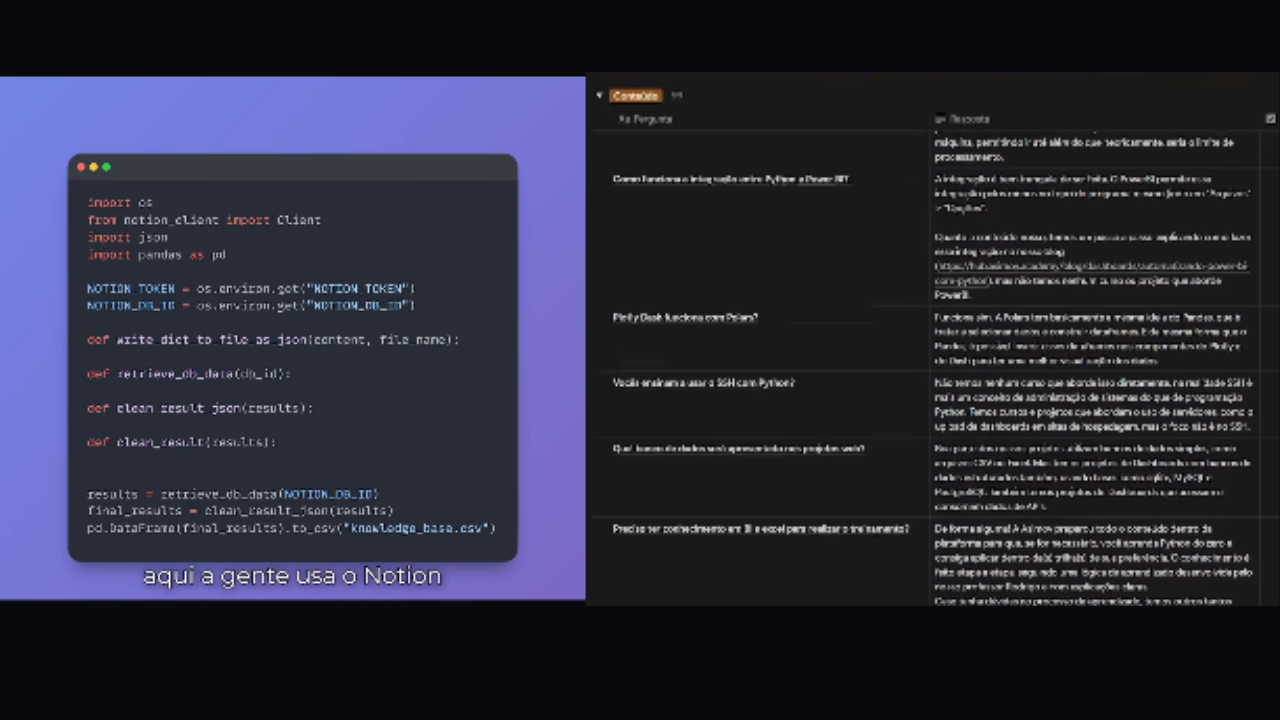This screenshot has height=720, width=1280.
Task: Click the count number beside Conteúdo tag
Action: tap(677, 96)
